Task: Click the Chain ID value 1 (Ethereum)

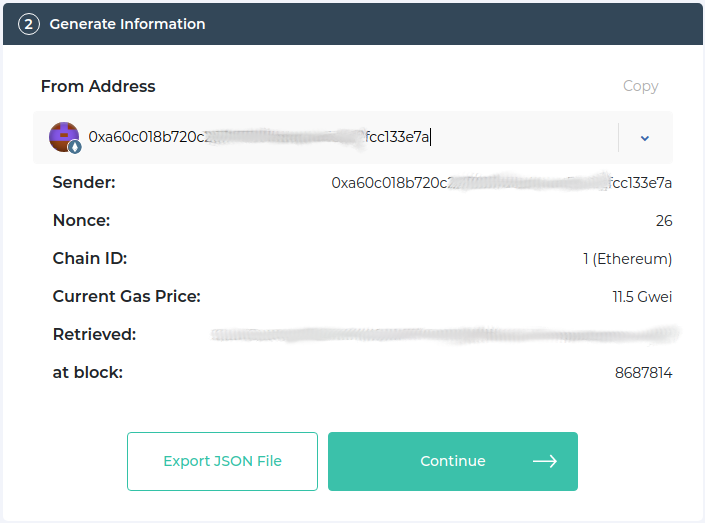Action: pyautogui.click(x=627, y=259)
